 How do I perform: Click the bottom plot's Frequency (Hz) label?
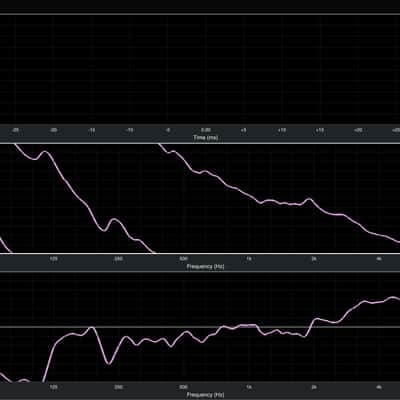[205, 395]
